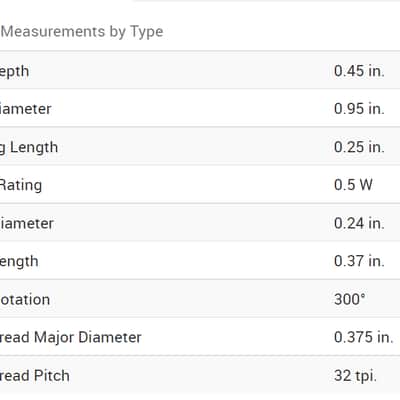The image size is (400, 400).
Task: Click the 0.45 in. value
Action: [x=359, y=71]
